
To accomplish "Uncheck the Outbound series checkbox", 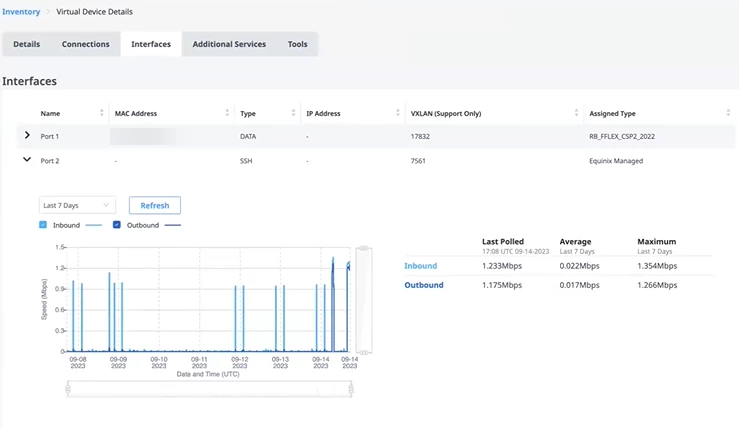I will point(117,225).
